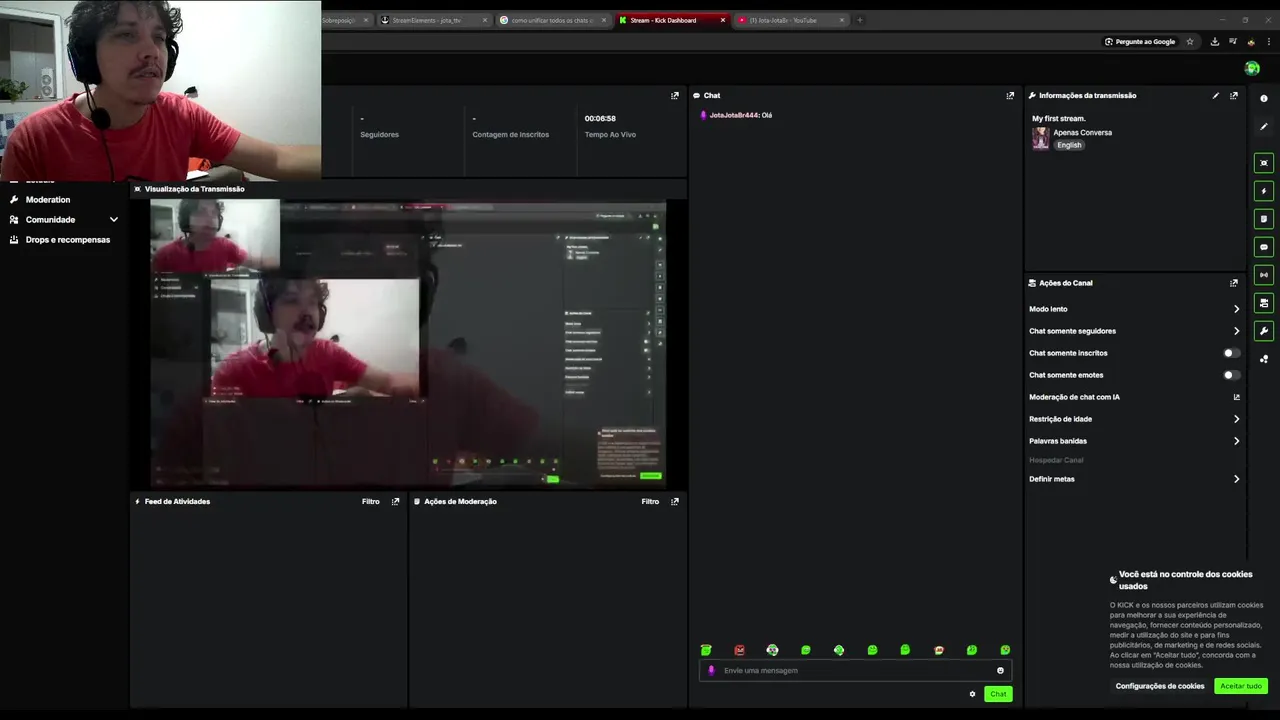This screenshot has width=1280, height=720.
Task: Open a new browser tab with the plus
Action: tap(860, 20)
